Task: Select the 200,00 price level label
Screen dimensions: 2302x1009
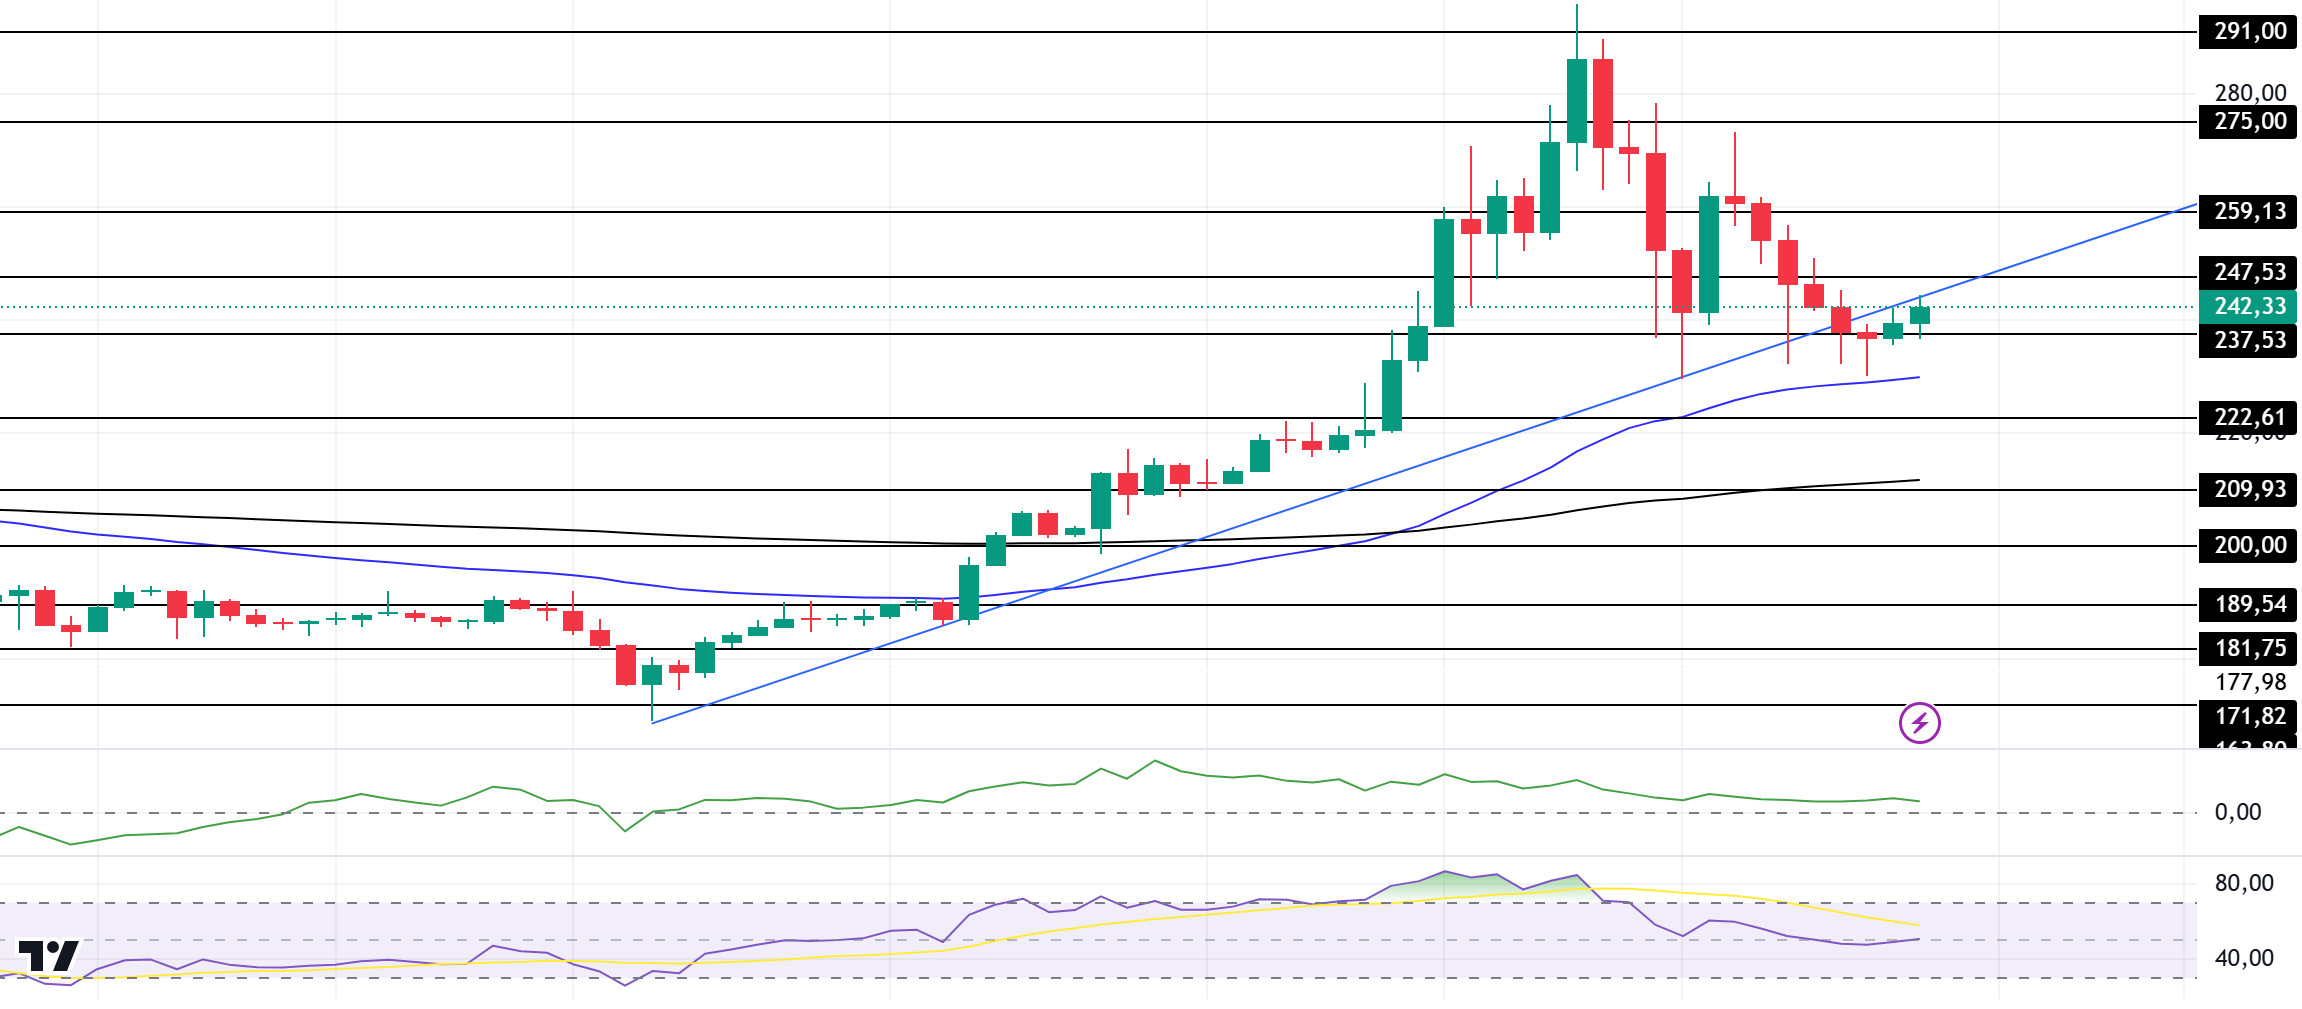Action: (x=2248, y=545)
